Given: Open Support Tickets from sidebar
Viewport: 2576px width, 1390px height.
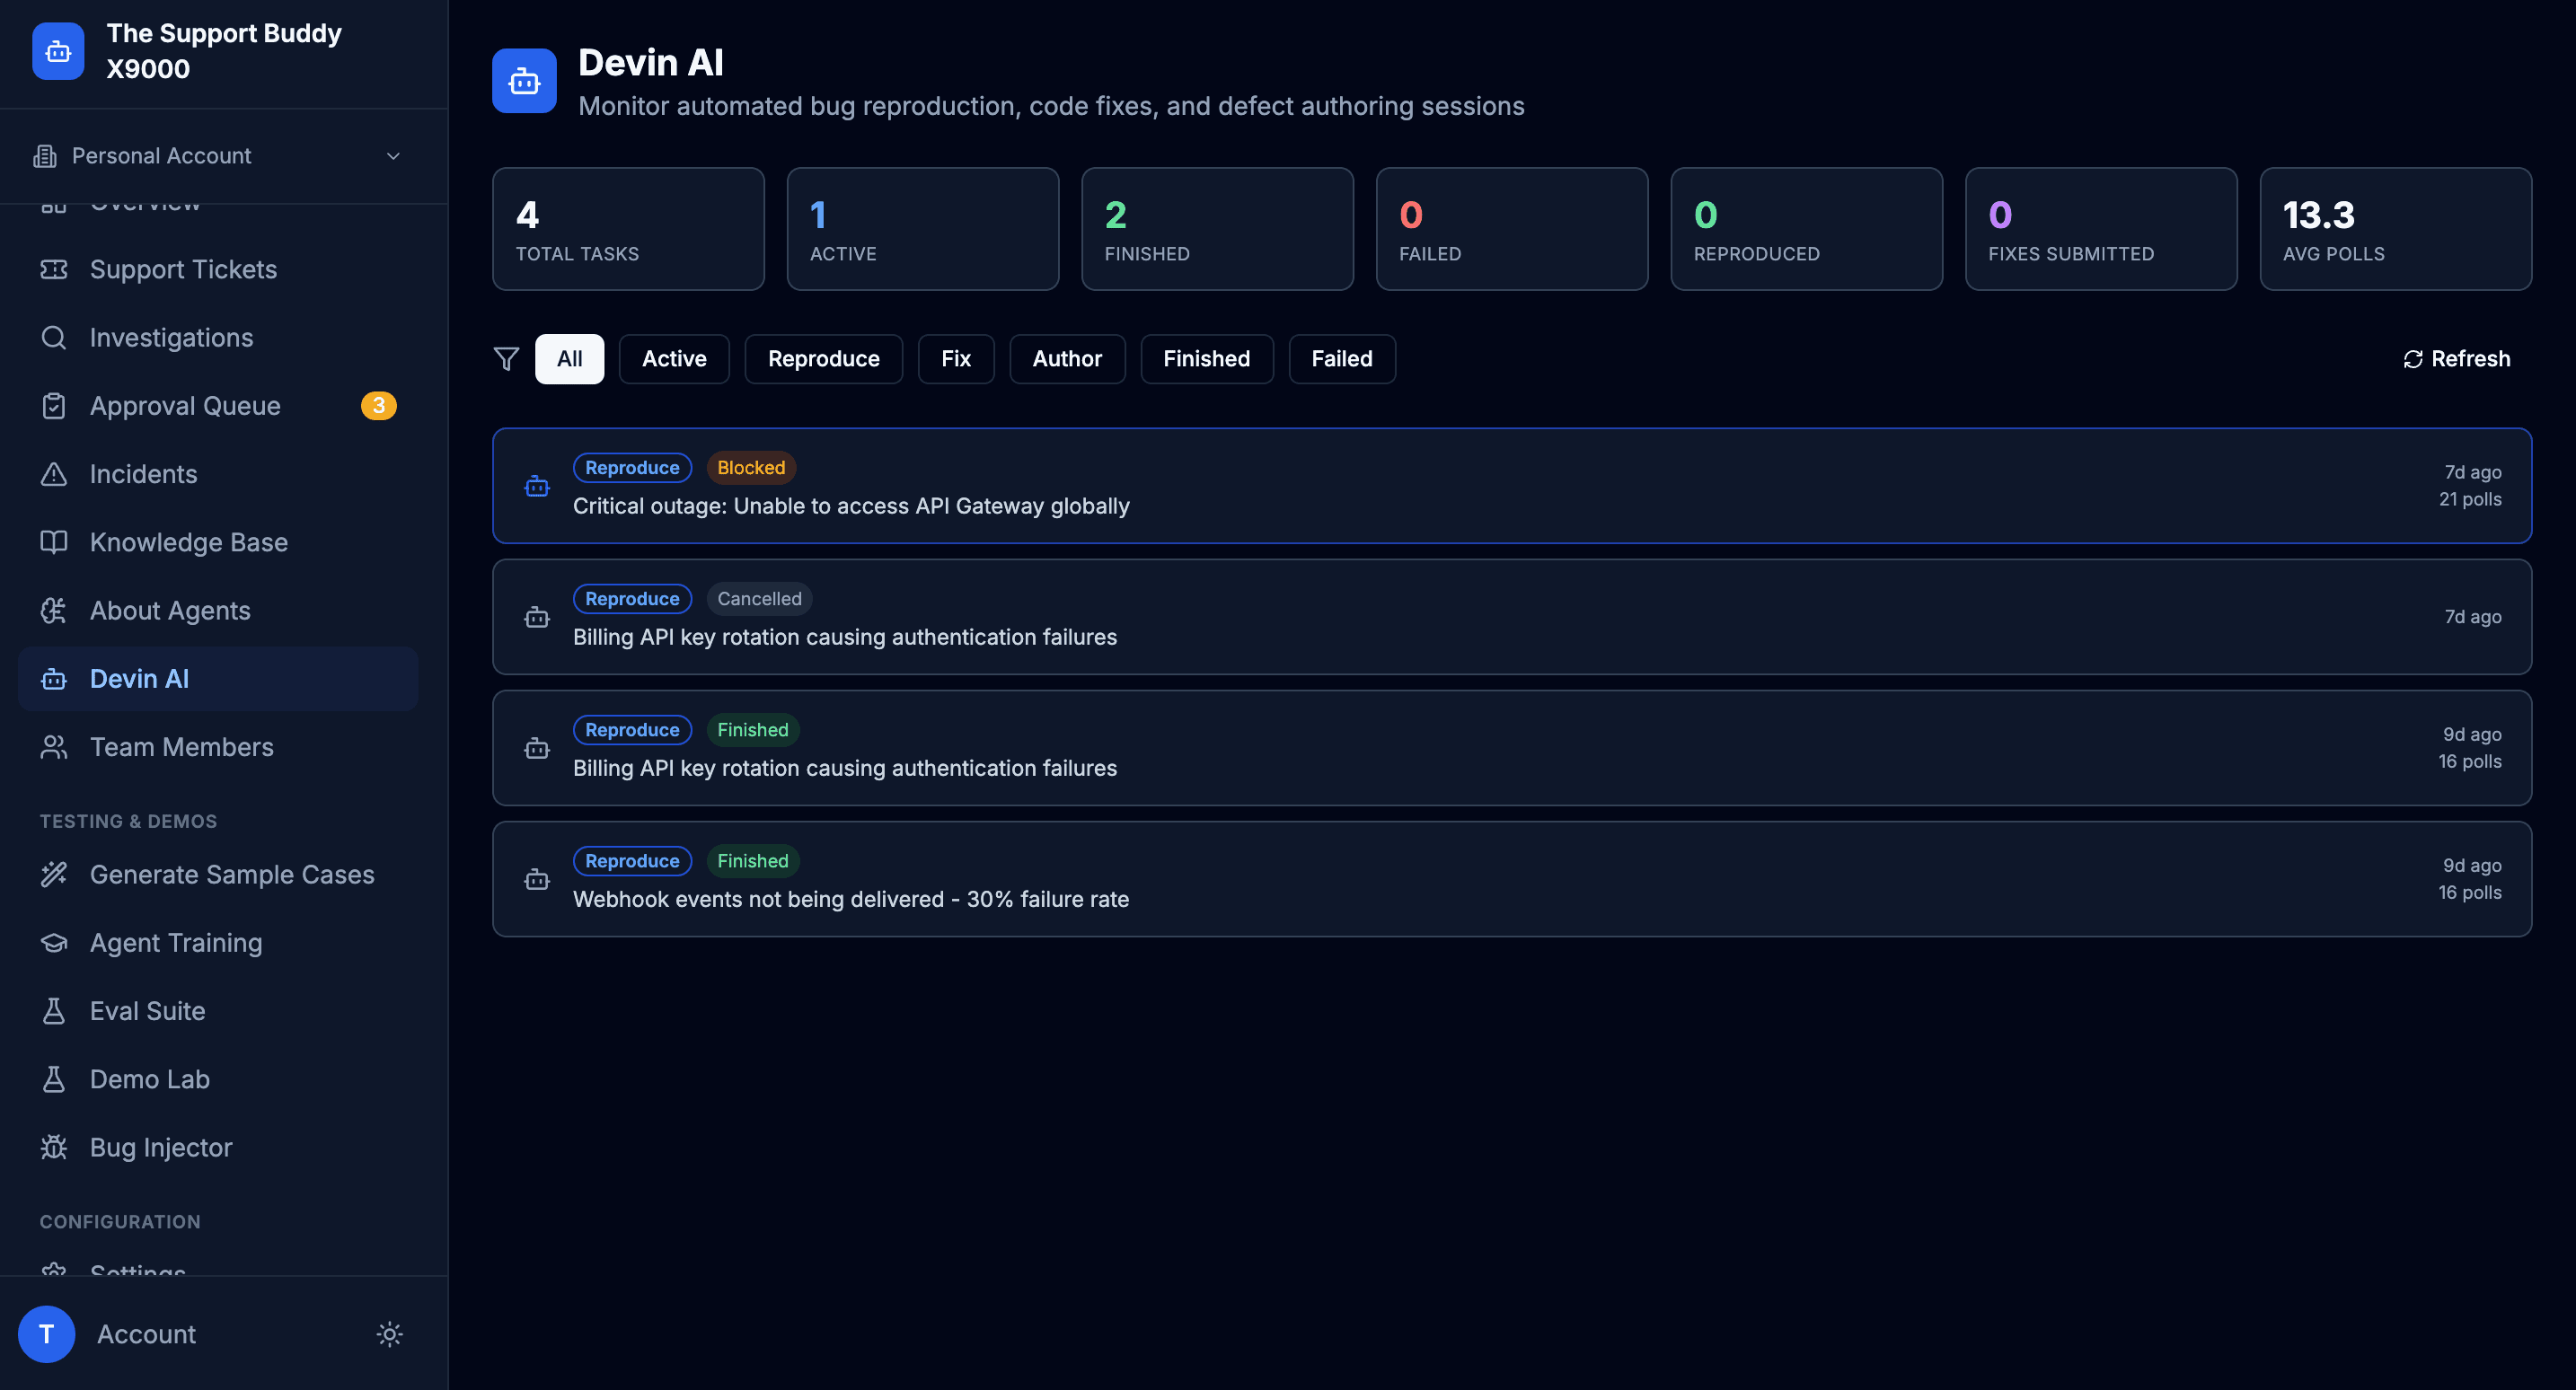Looking at the screenshot, I should (218, 269).
